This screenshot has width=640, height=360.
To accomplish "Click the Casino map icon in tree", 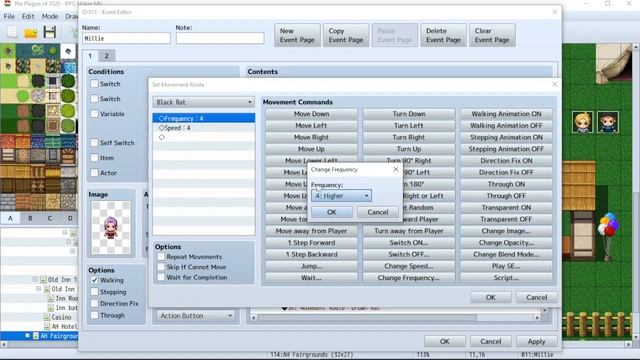I will pos(47,317).
